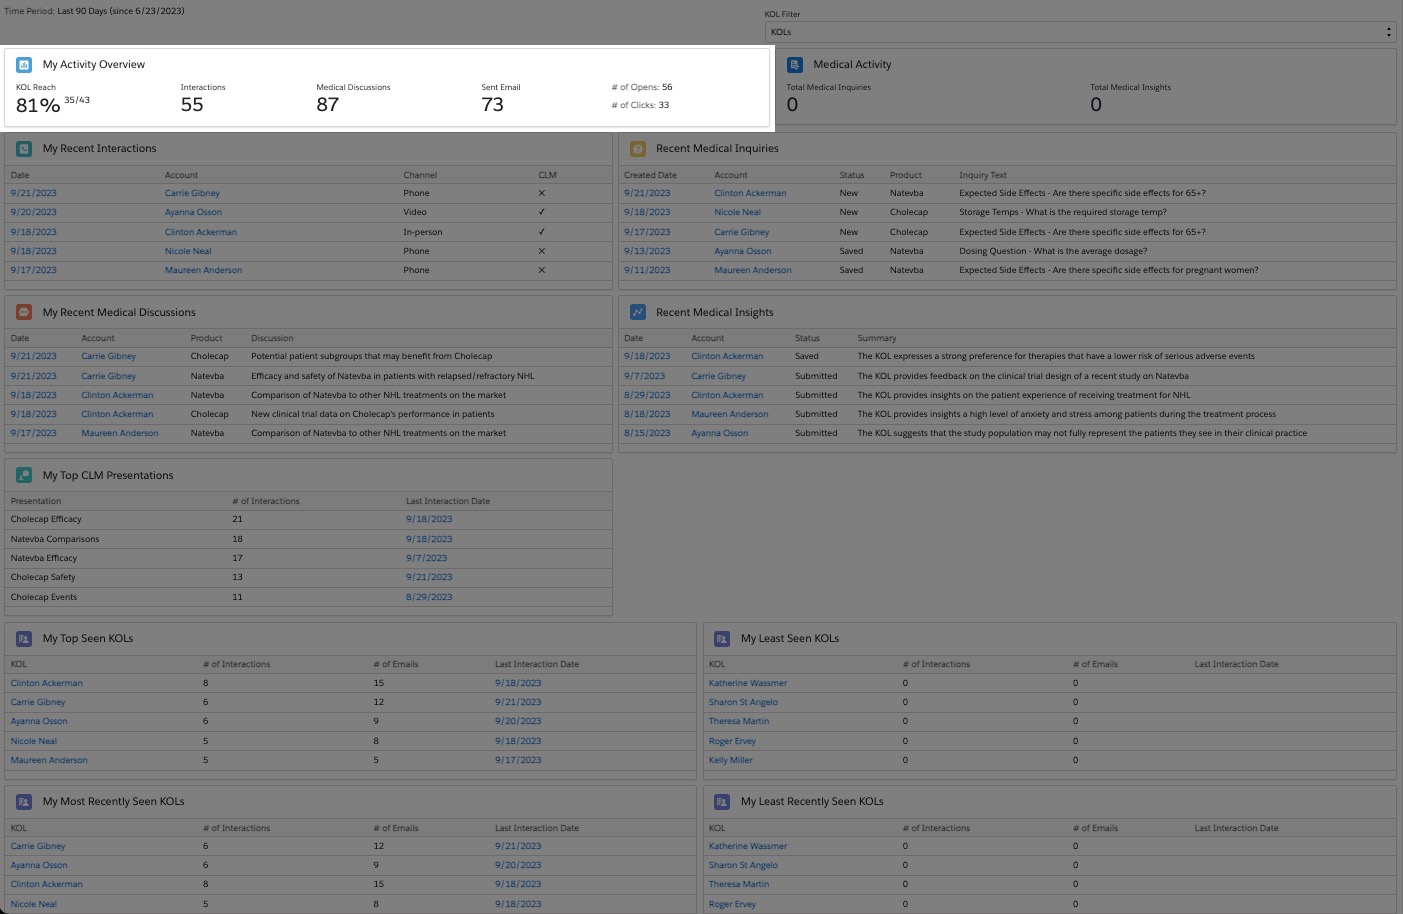Image resolution: width=1403 pixels, height=914 pixels.
Task: Click the Interactions count of 55
Action: pos(192,105)
